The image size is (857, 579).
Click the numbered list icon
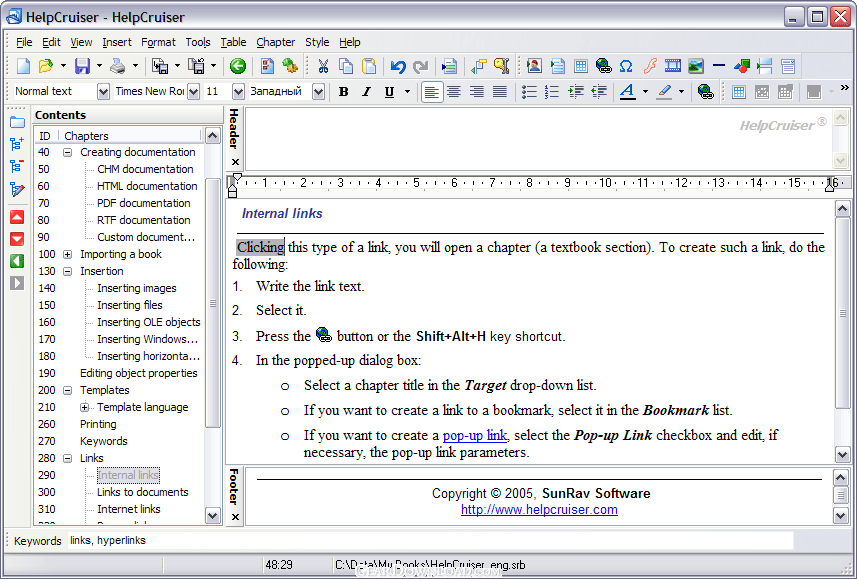pyautogui.click(x=552, y=92)
